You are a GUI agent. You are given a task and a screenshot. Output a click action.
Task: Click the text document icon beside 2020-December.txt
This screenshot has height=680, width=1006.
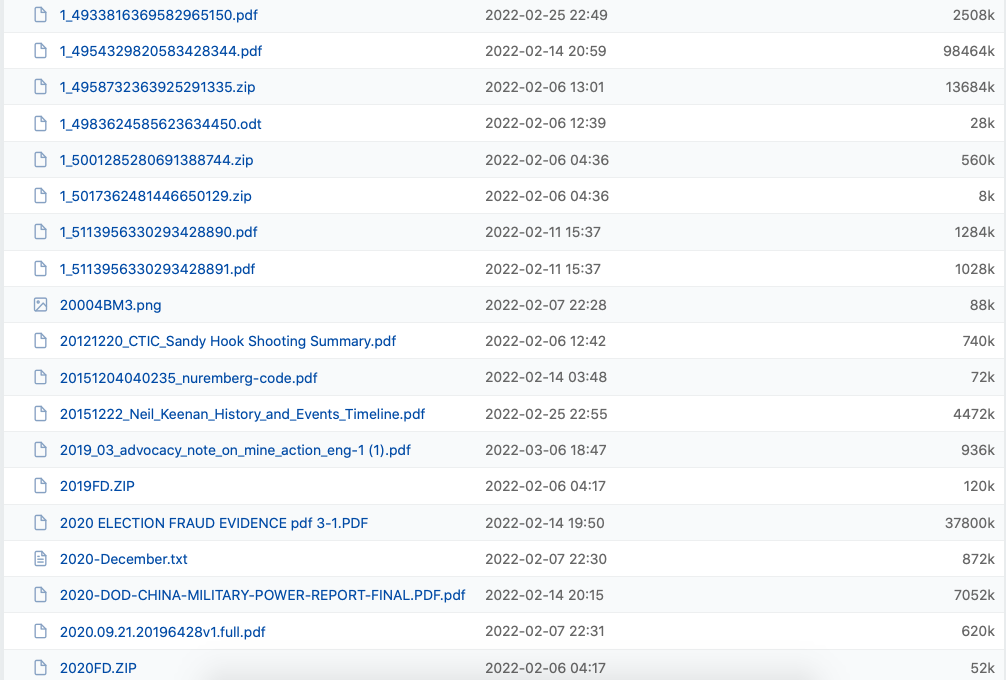(x=40, y=559)
